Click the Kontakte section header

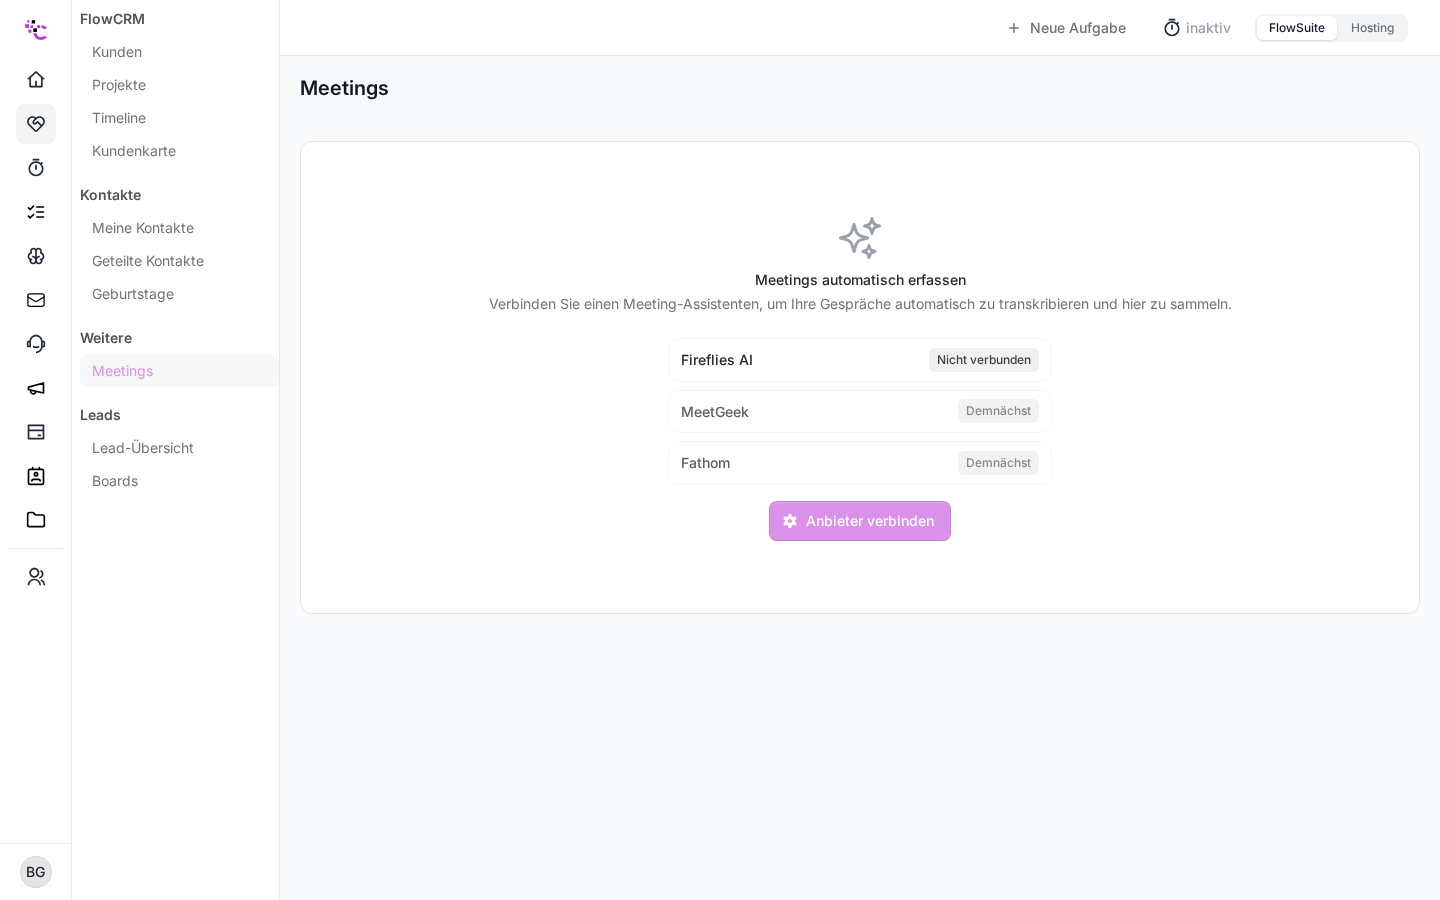pos(110,195)
